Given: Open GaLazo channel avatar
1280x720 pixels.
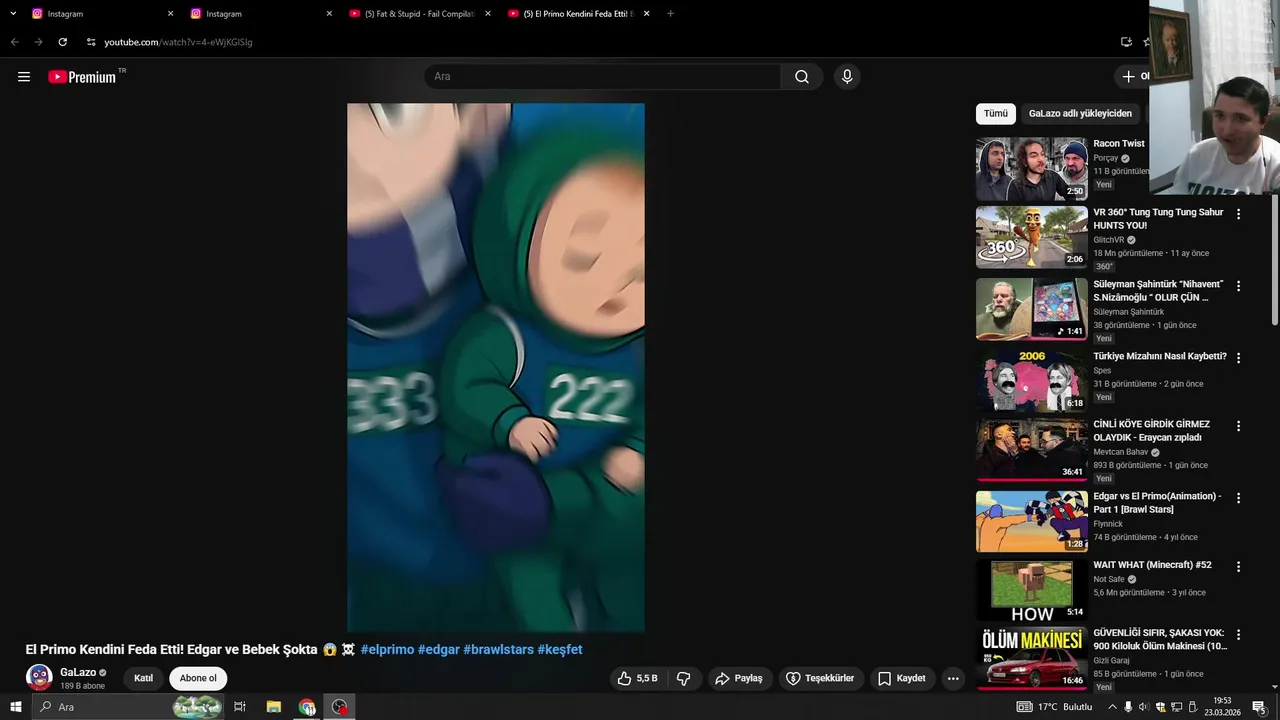Looking at the screenshot, I should (39, 677).
